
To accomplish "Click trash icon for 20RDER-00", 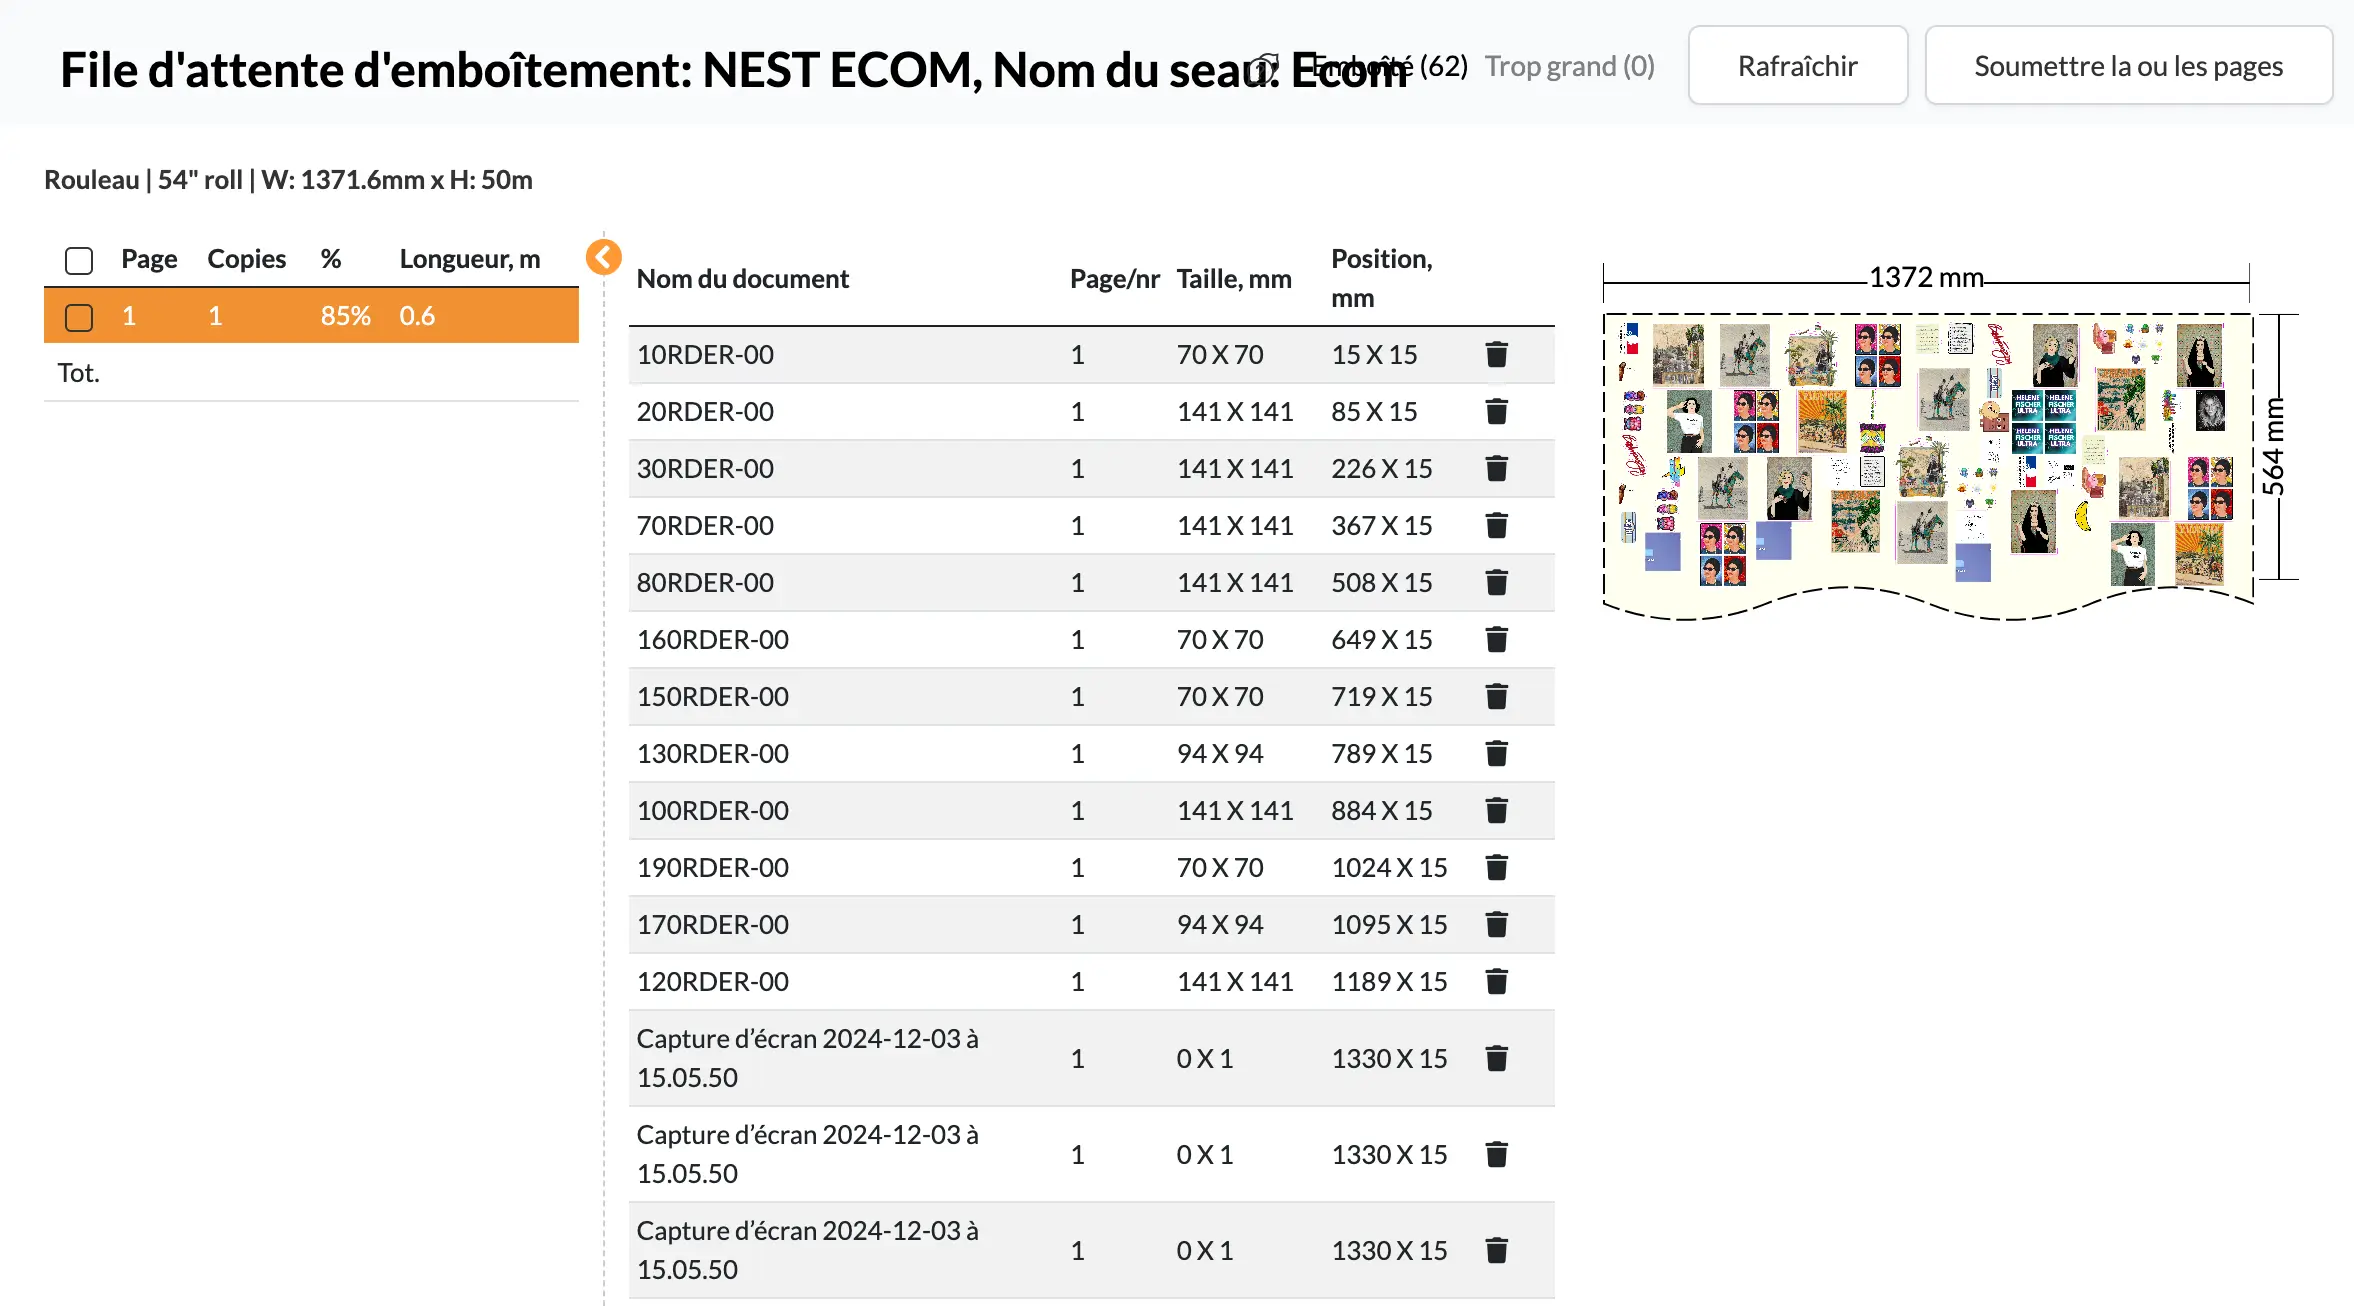I will coord(1496,411).
